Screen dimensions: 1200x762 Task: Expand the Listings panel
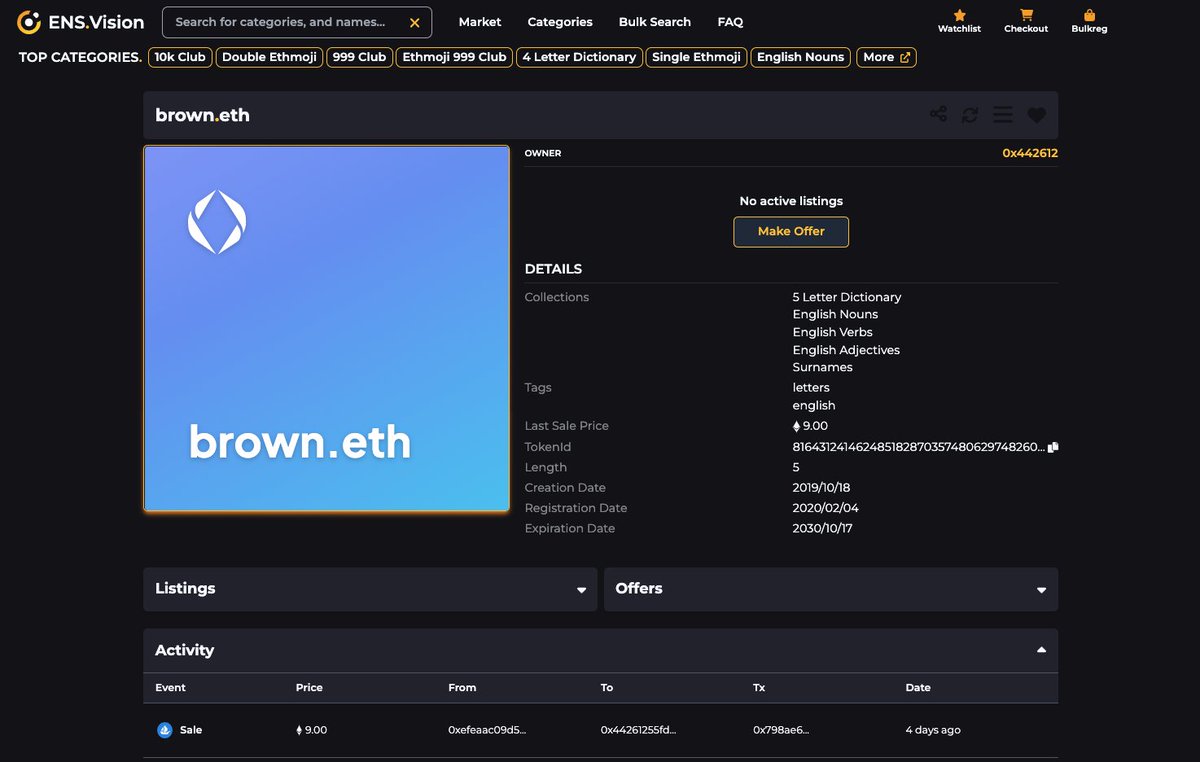370,589
